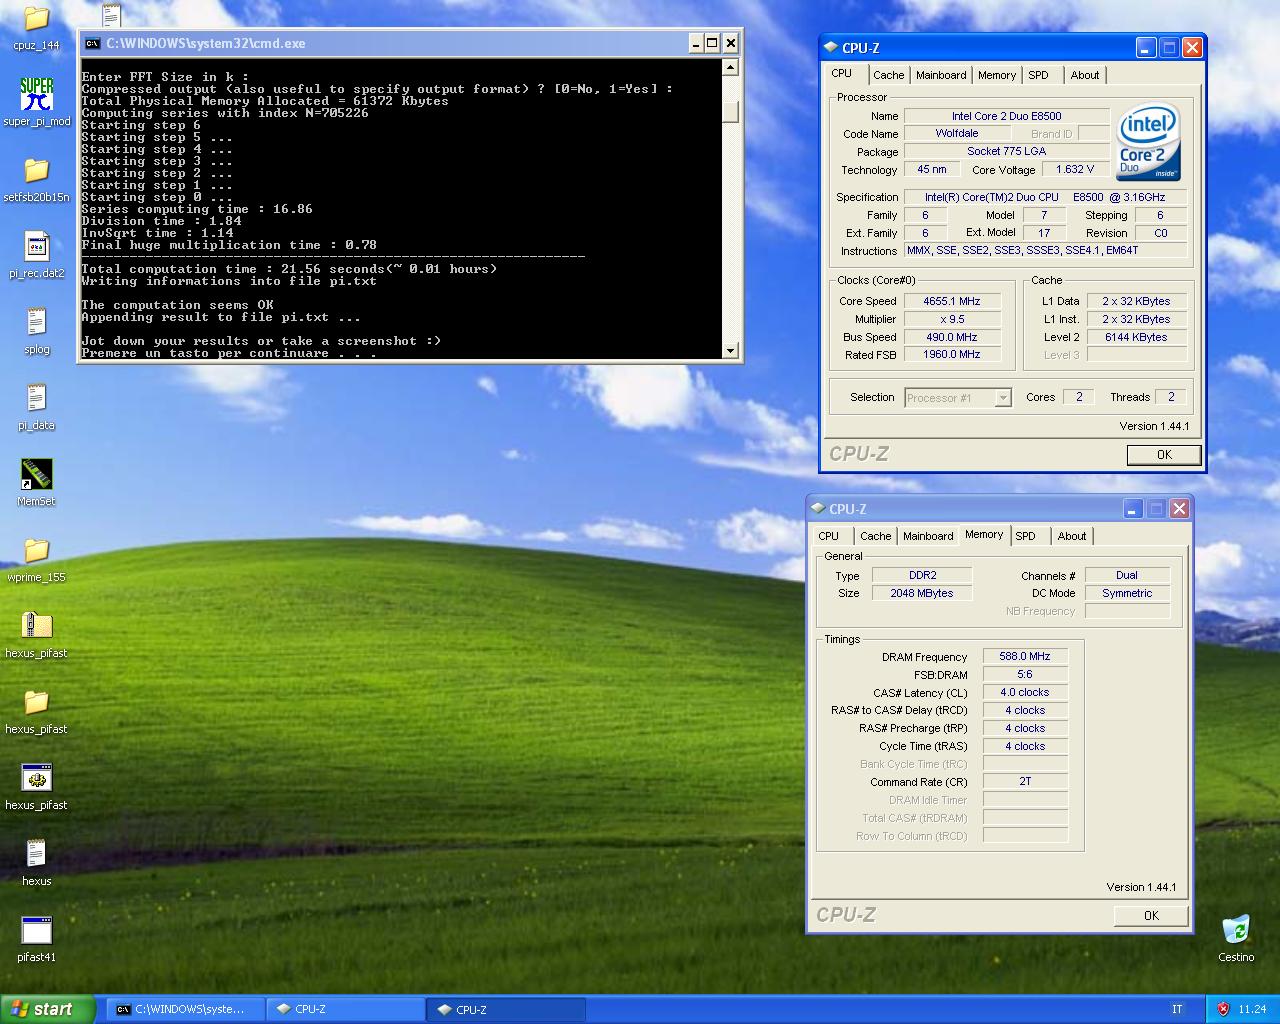1280x1024 pixels.
Task: Select the pi_data file icon
Action: [36, 398]
